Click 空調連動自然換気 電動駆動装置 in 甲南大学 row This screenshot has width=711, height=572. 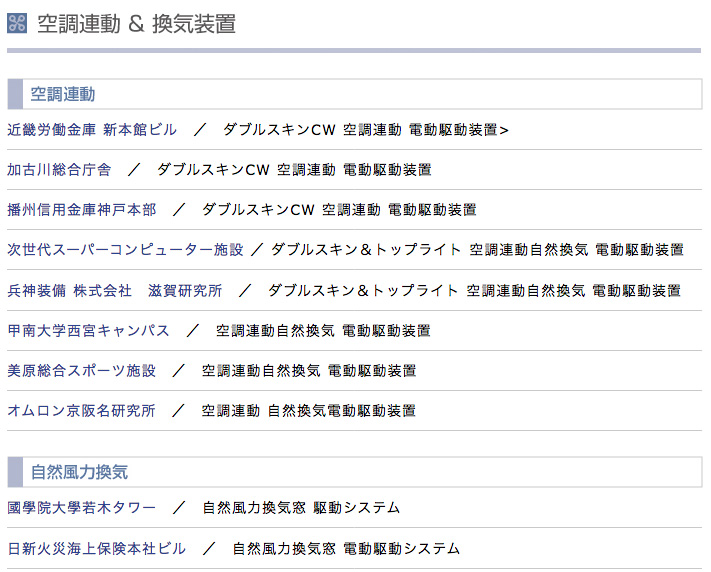[x=323, y=331]
